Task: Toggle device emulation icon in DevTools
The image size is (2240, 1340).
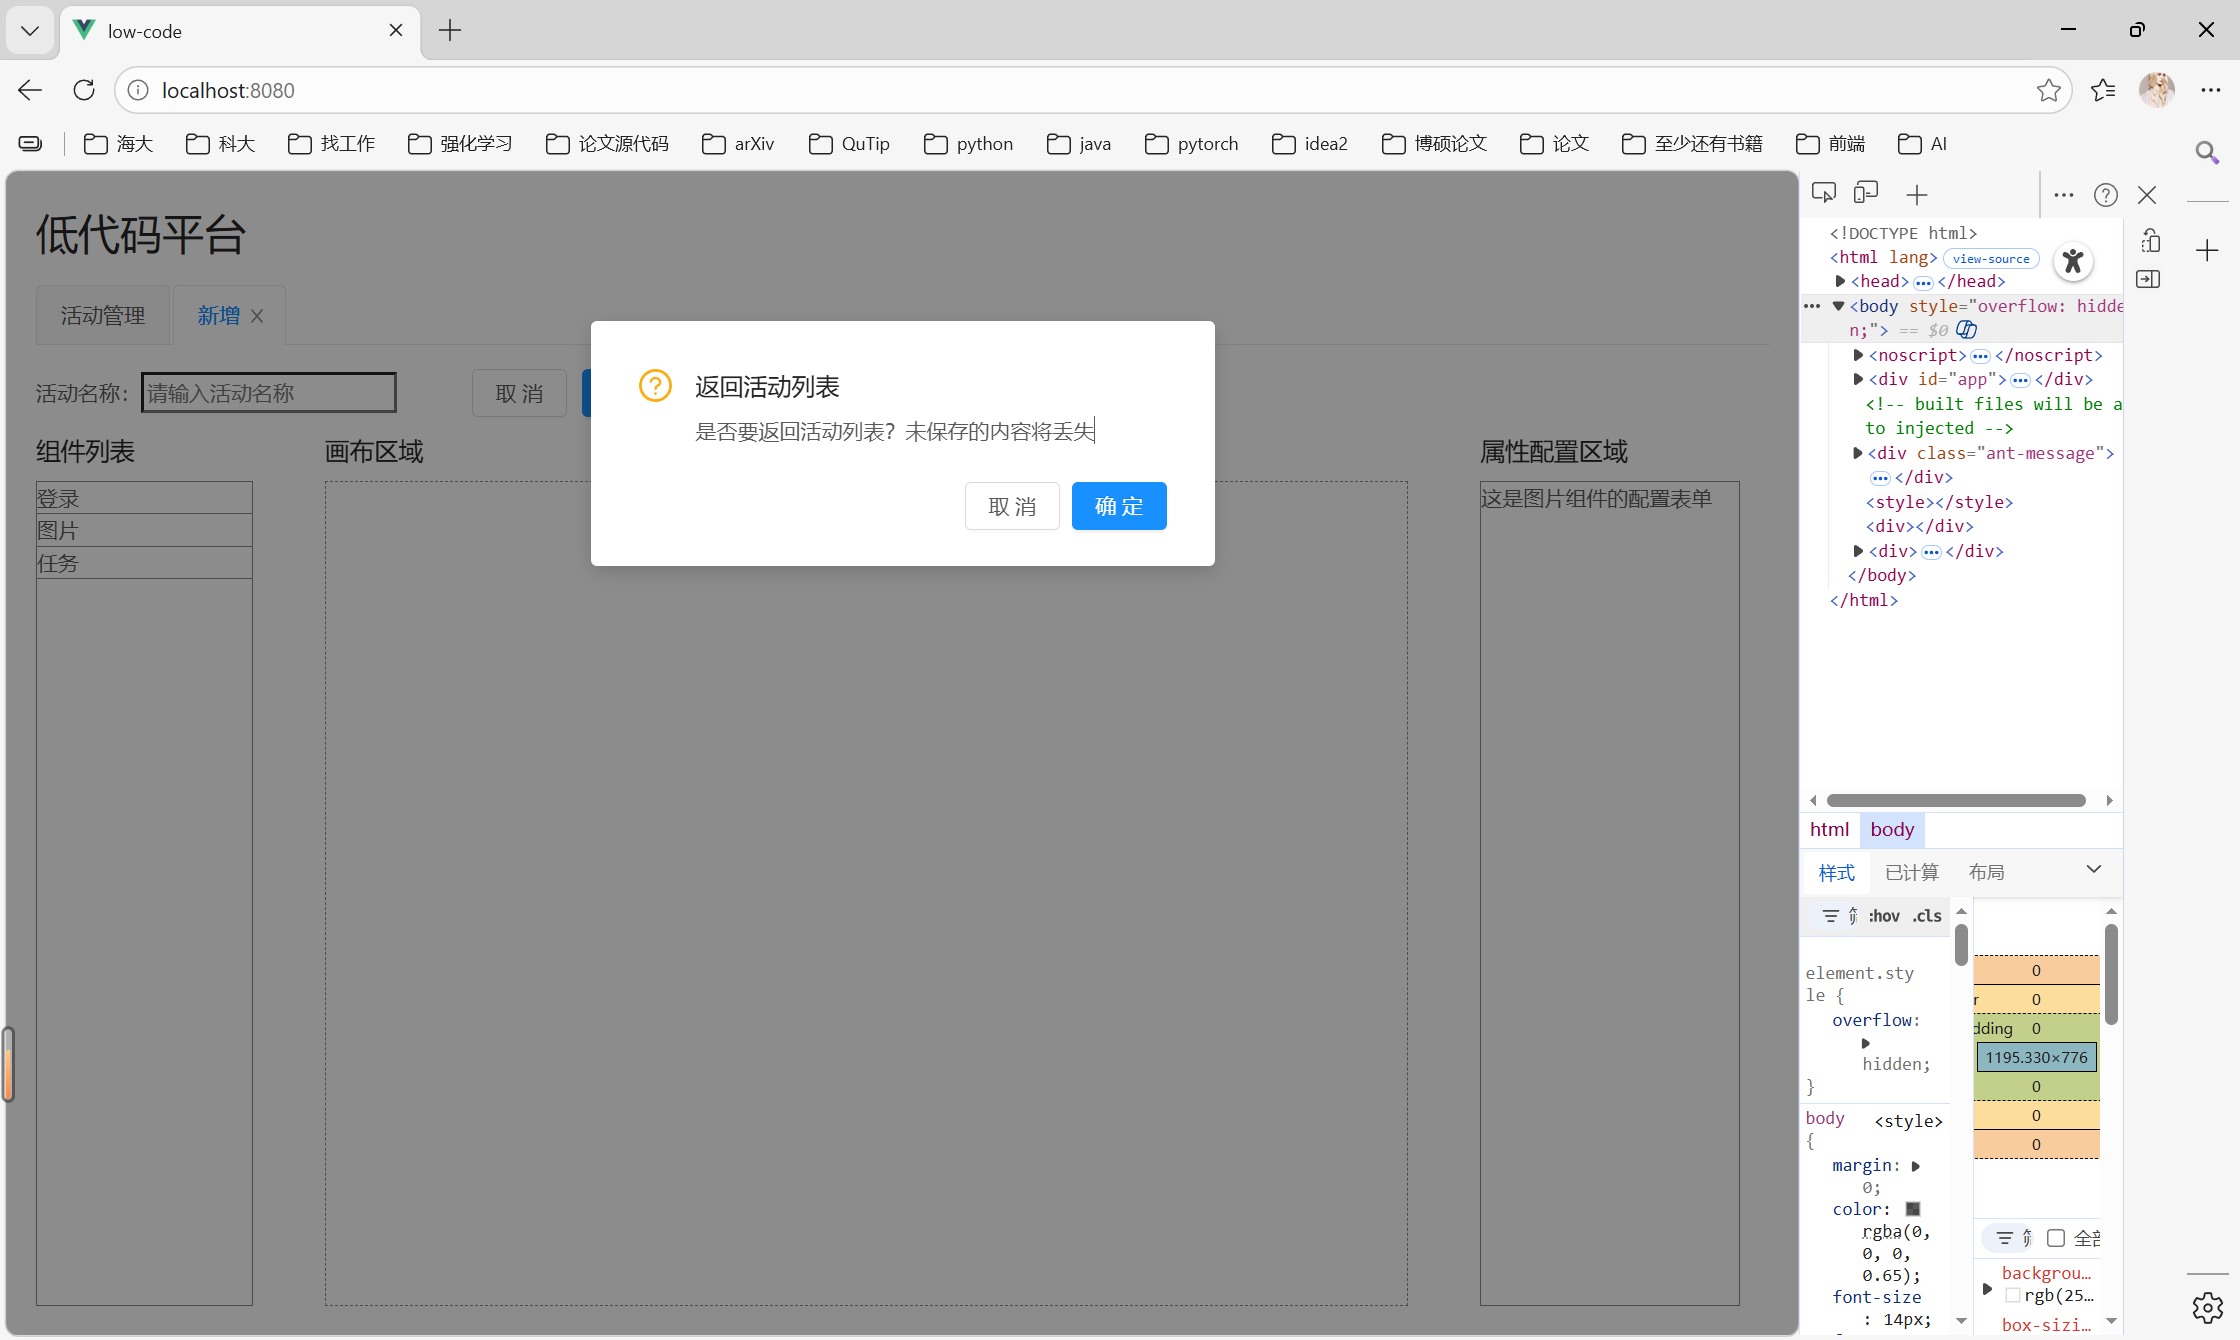Action: 1866,193
